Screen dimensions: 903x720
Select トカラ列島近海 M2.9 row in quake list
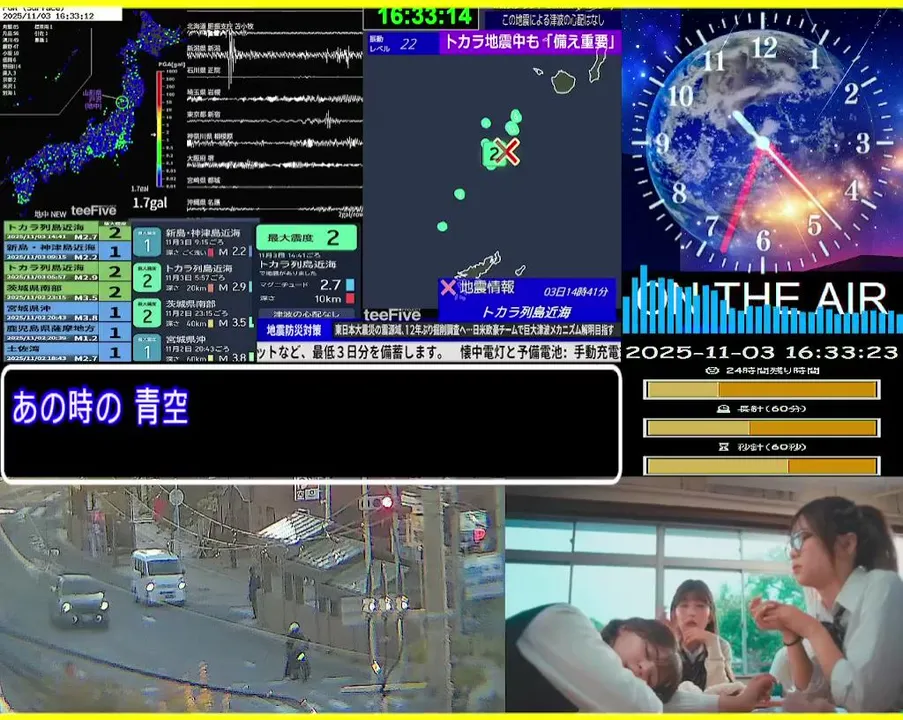[x=67, y=271]
